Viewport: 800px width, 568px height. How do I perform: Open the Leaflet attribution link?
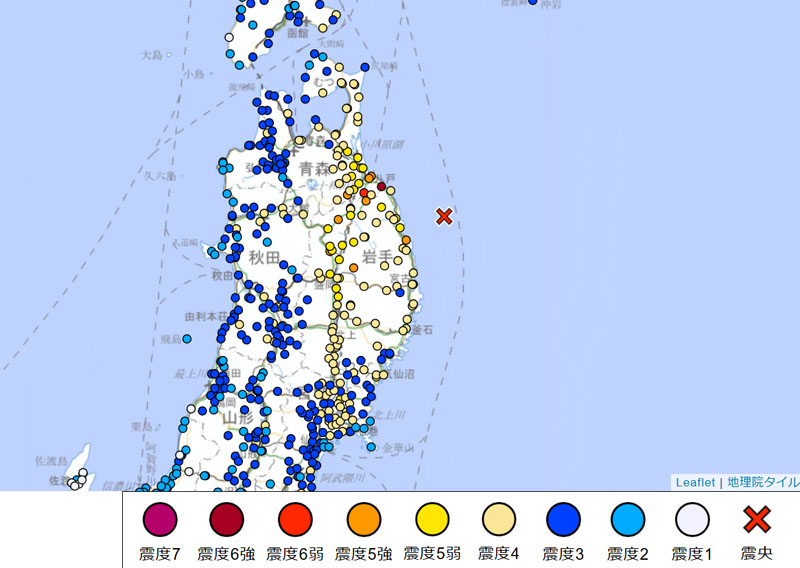(695, 482)
